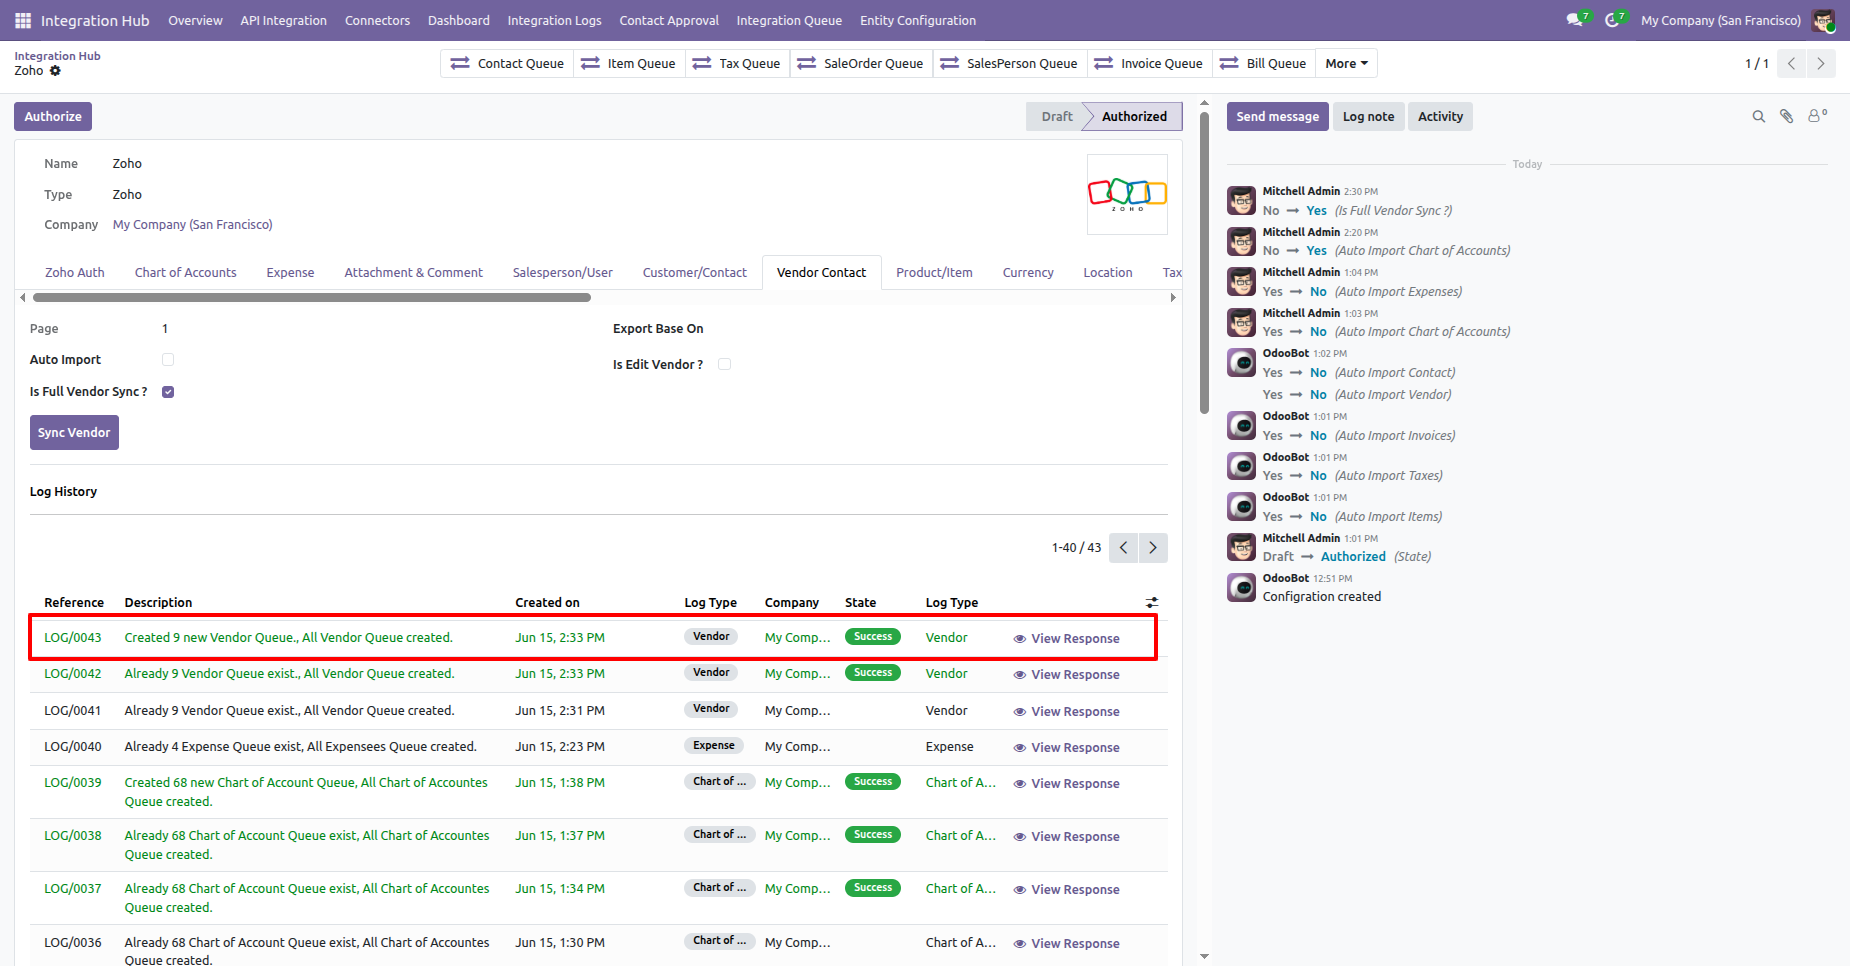
Task: Switch to the Salesperson/User tab
Action: click(563, 273)
